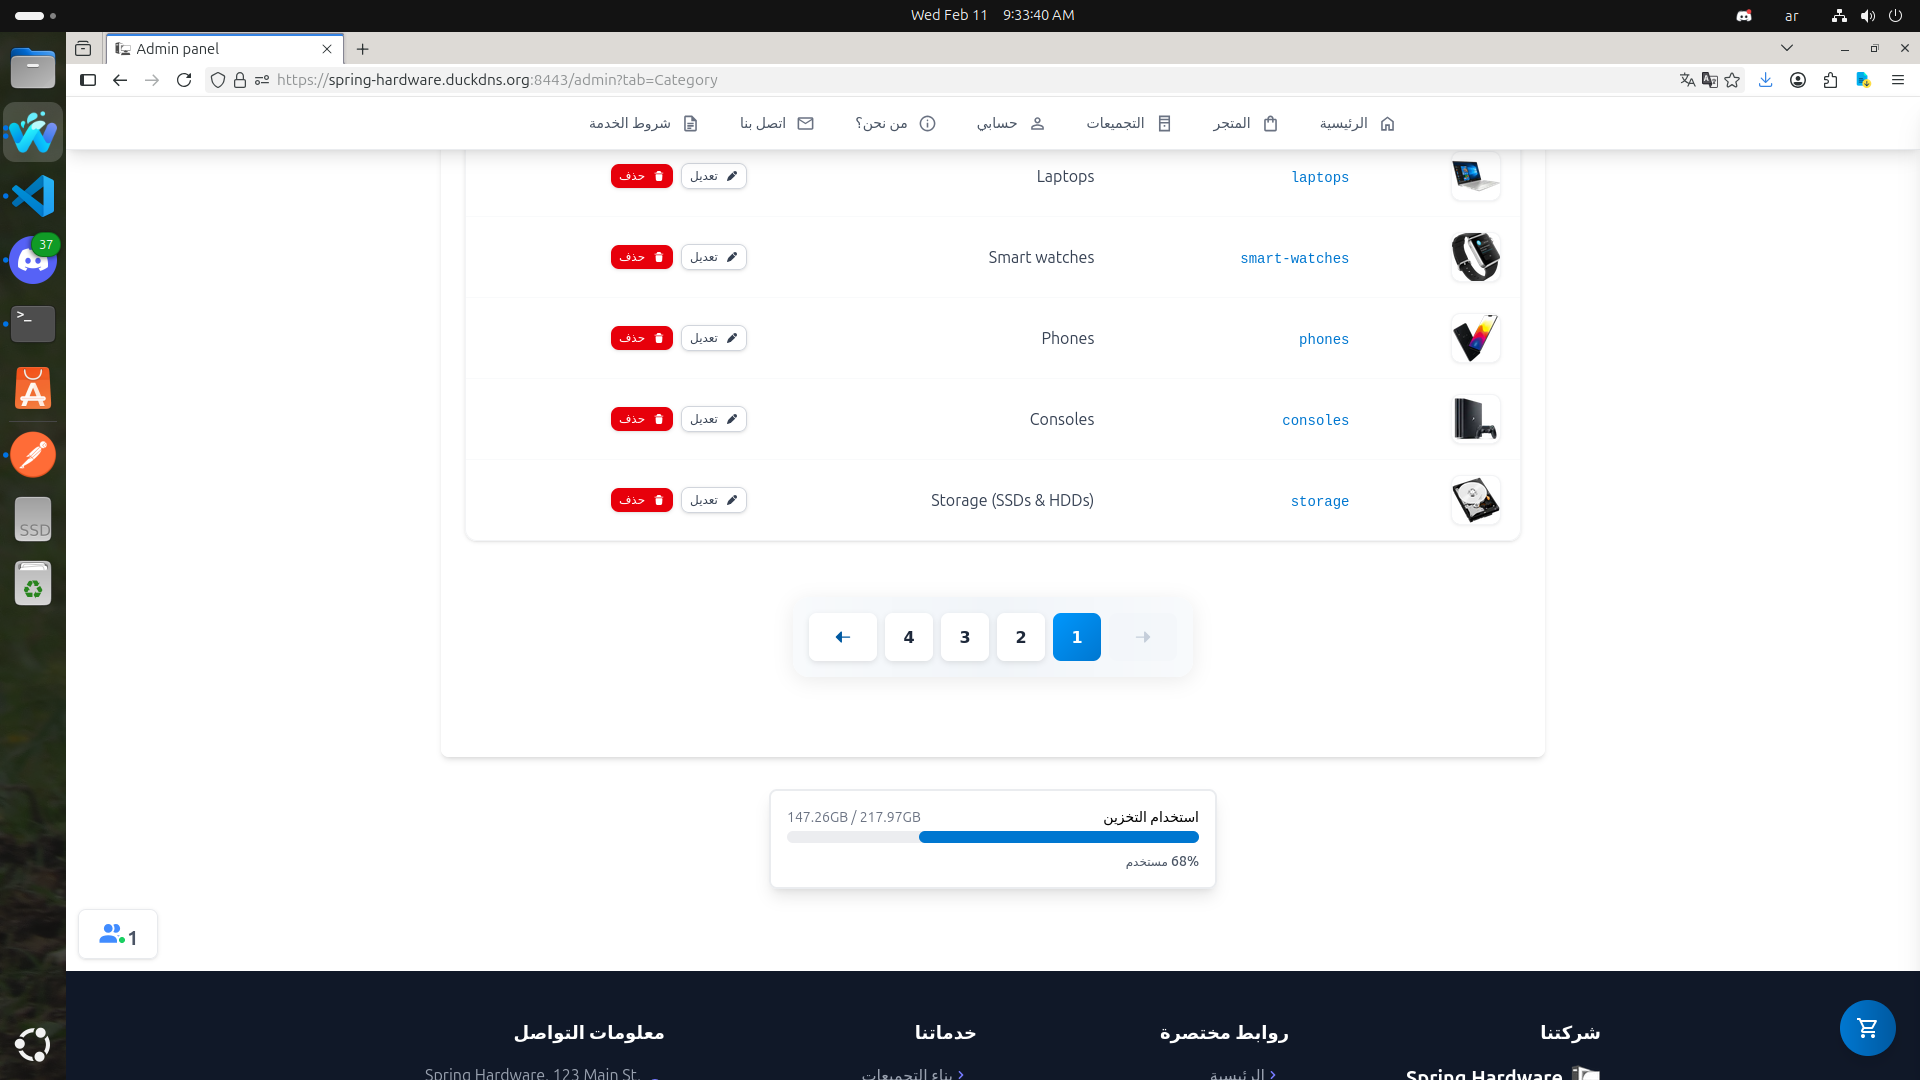The width and height of the screenshot is (1920, 1080).
Task: Open the Firefox hamburger application menu
Action: pyautogui.click(x=1897, y=80)
